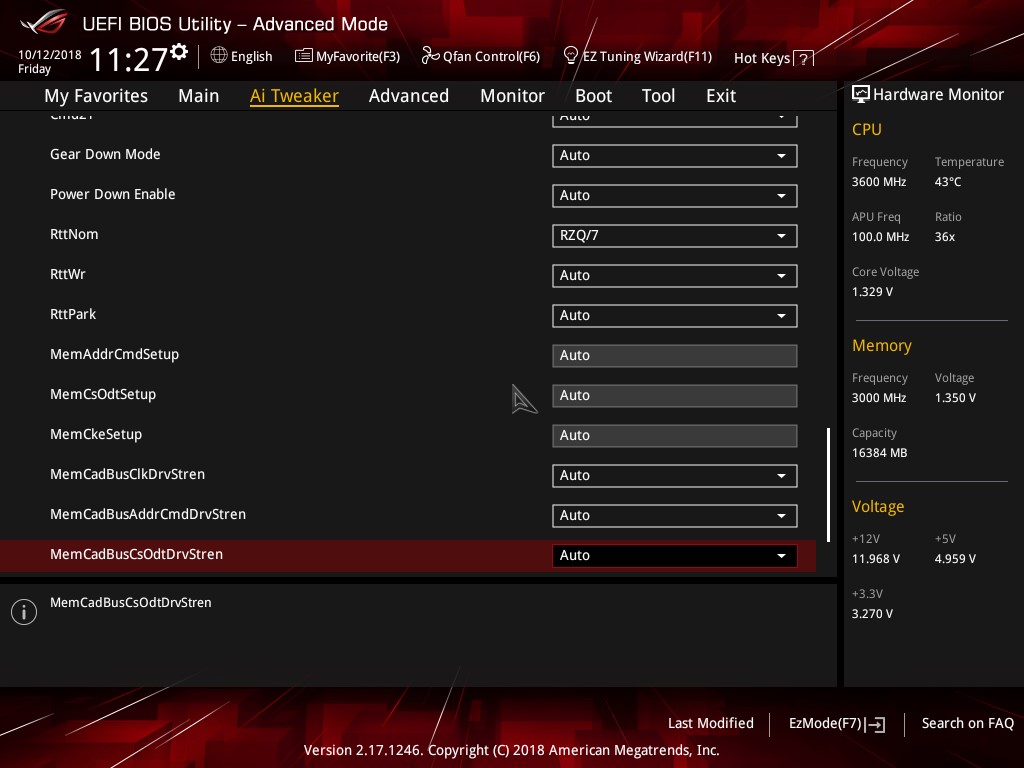Click the CPU temperature 43°C value
Viewport: 1024px width, 768px height.
(948, 182)
